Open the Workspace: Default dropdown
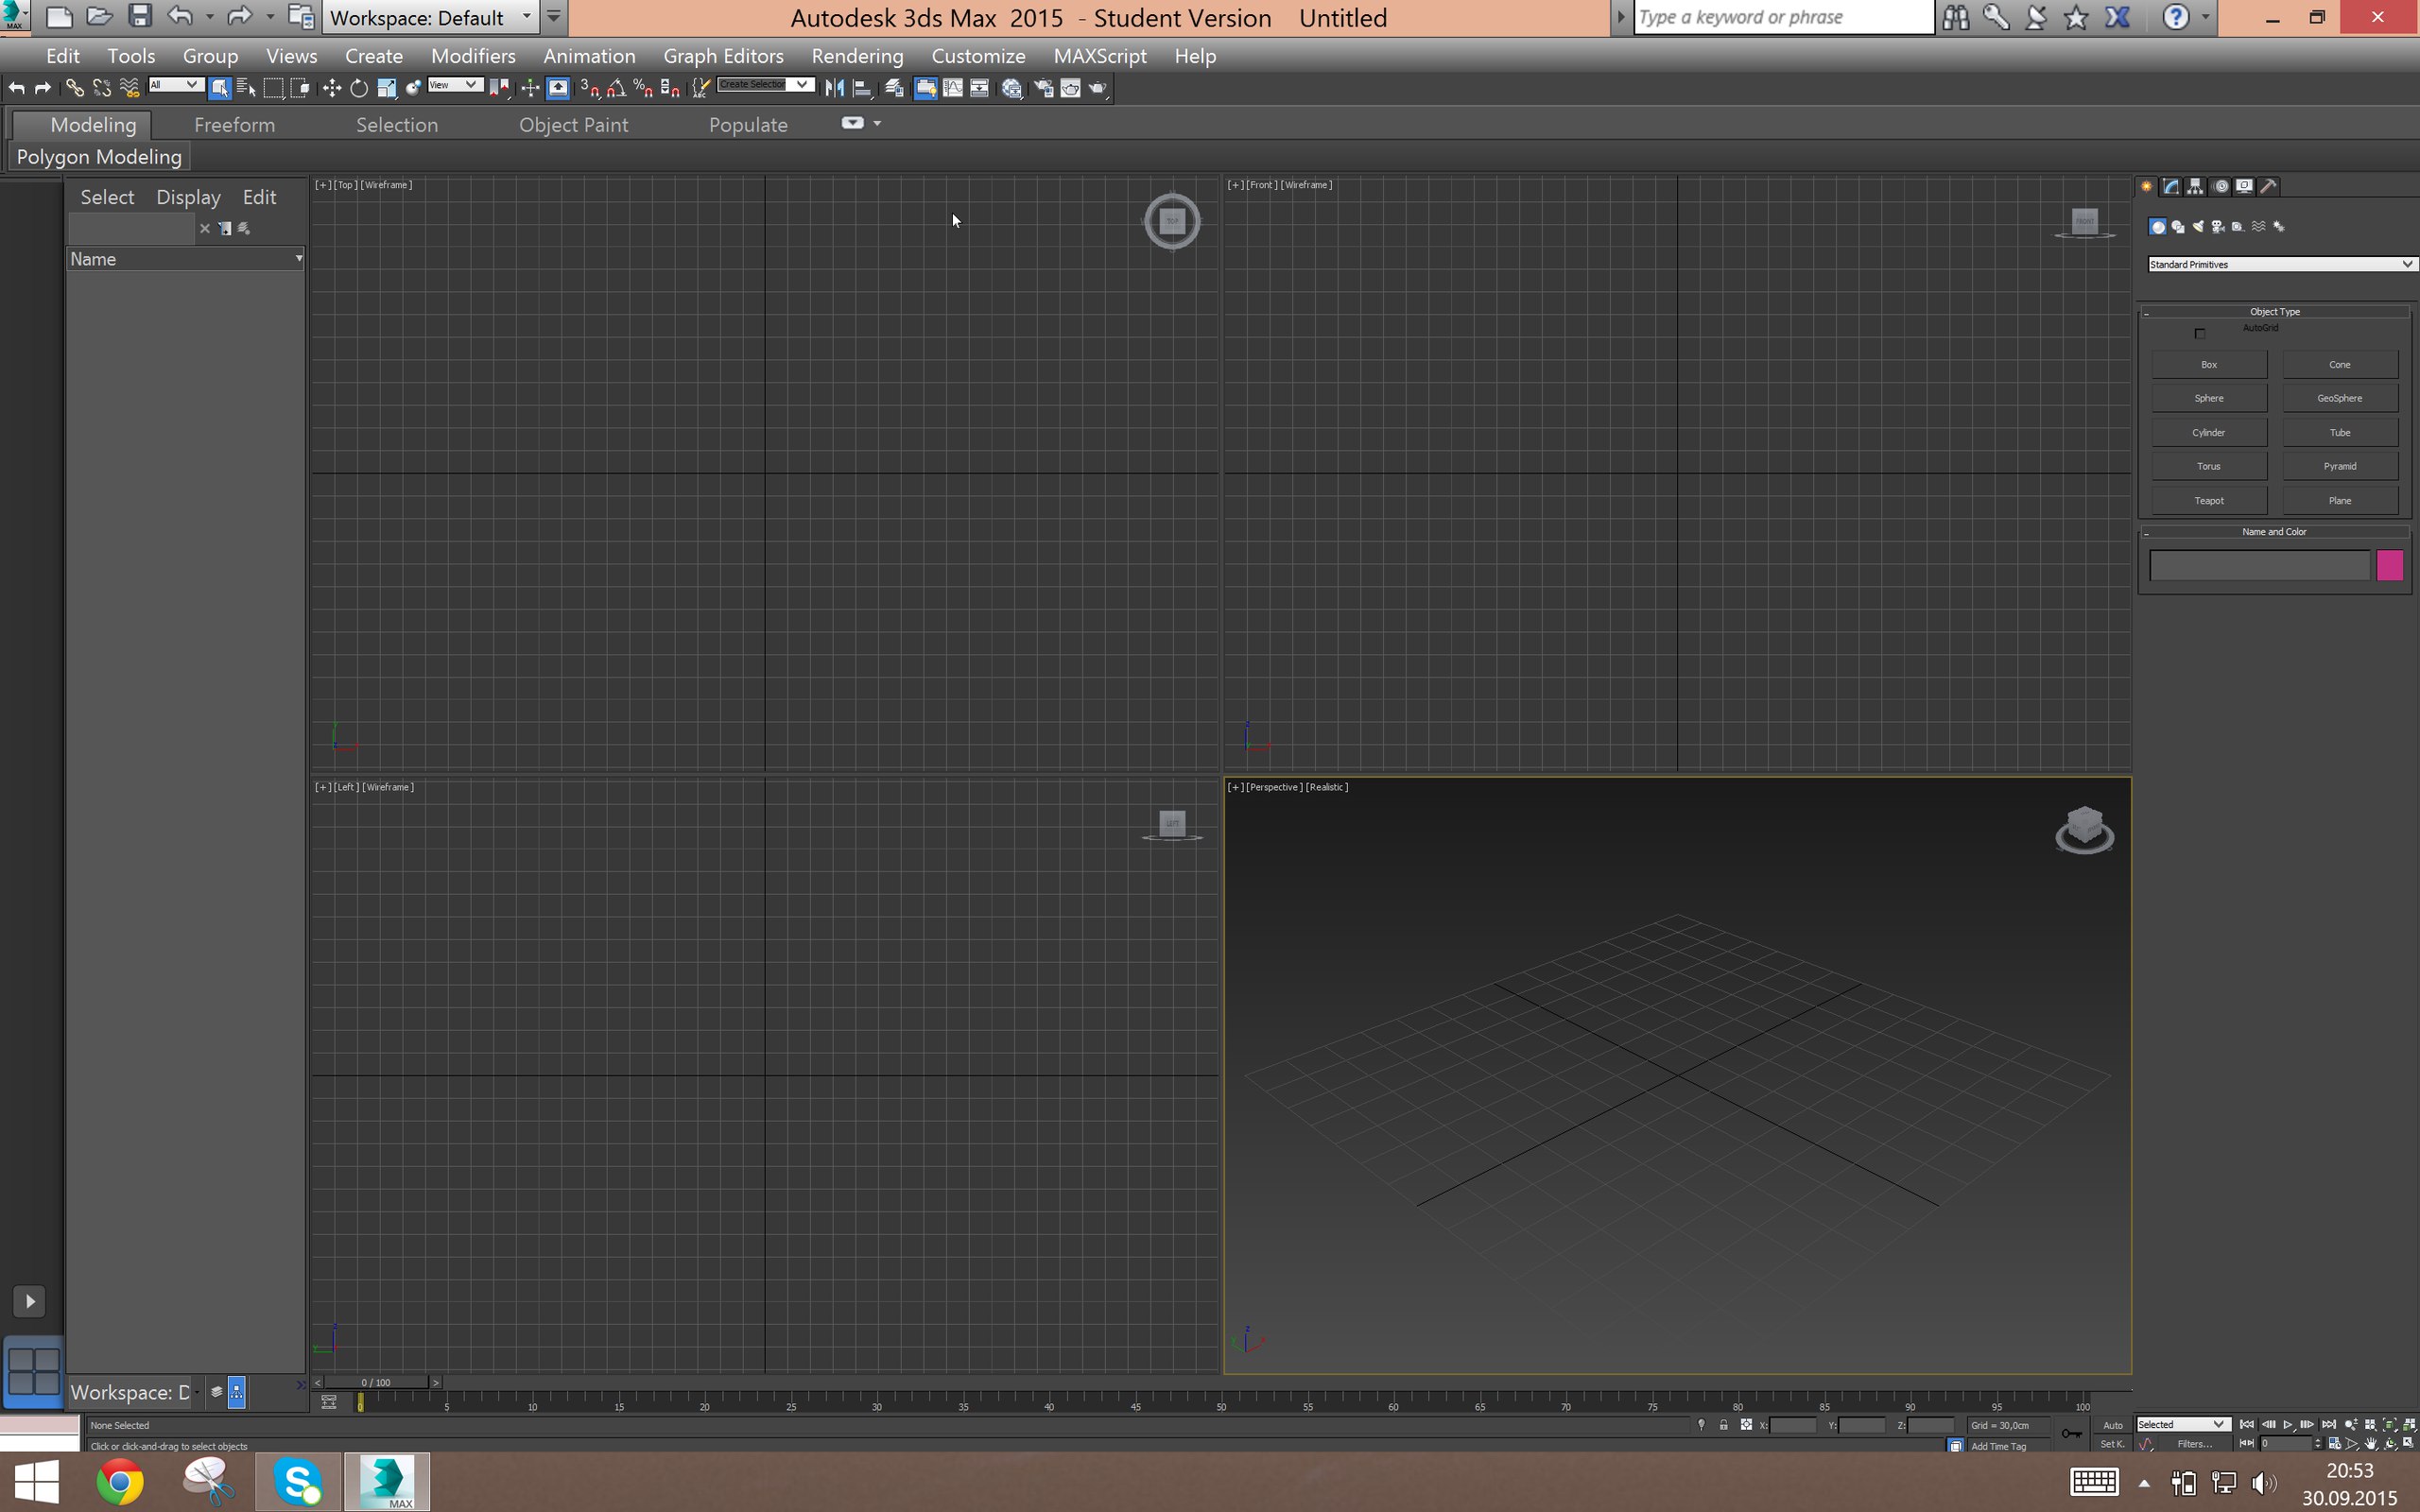 [x=431, y=18]
